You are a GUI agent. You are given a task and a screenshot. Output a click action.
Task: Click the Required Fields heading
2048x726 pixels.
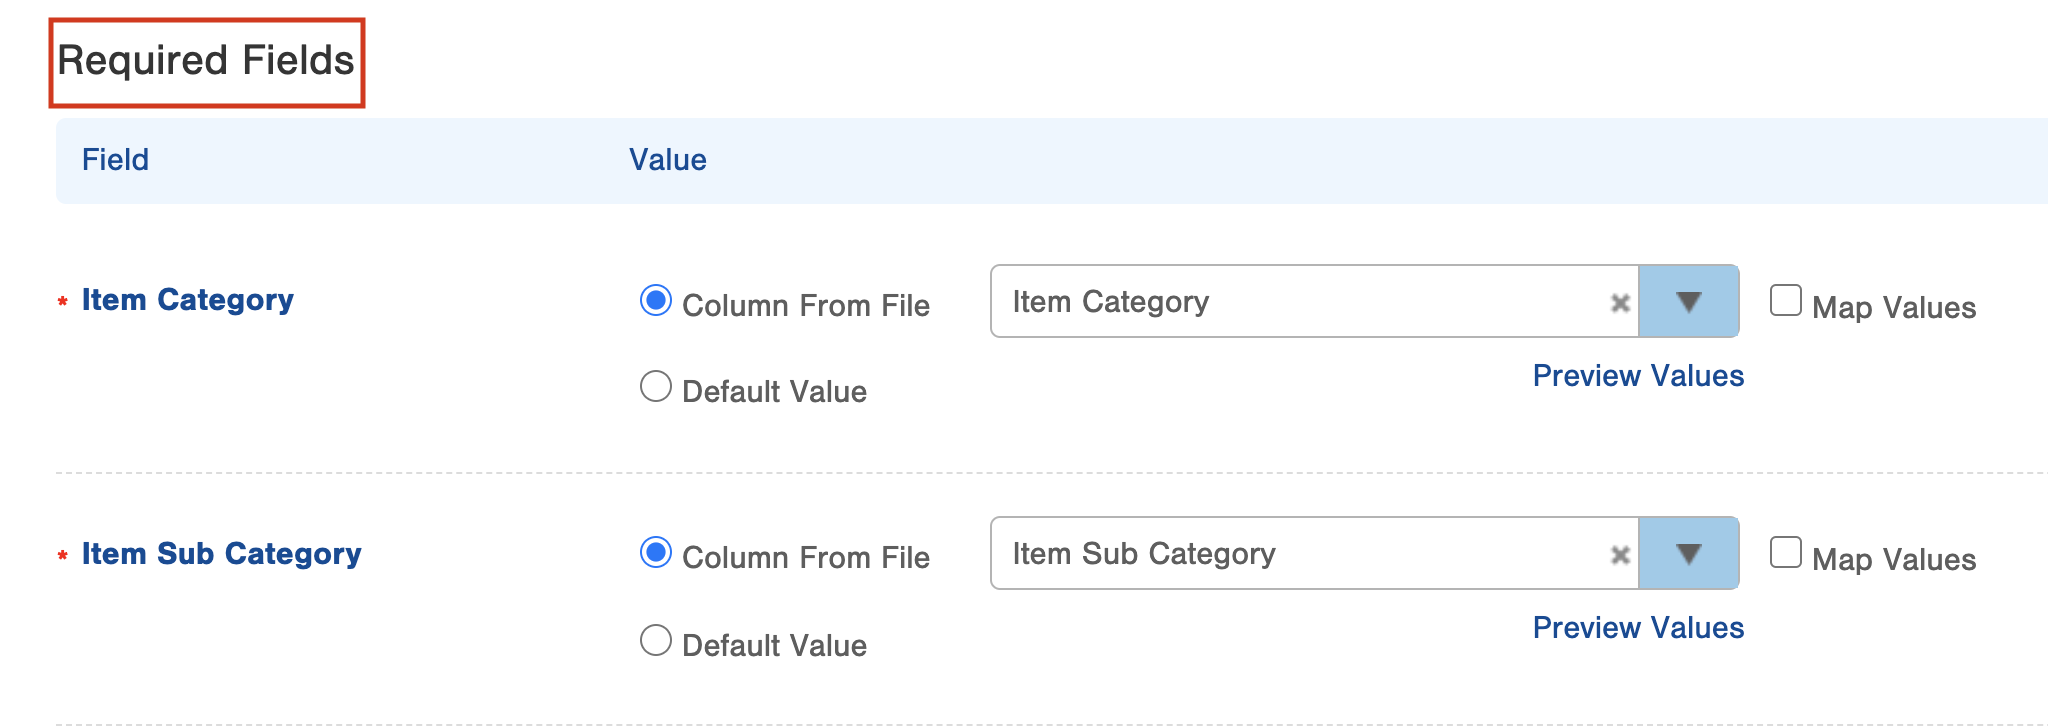tap(206, 61)
